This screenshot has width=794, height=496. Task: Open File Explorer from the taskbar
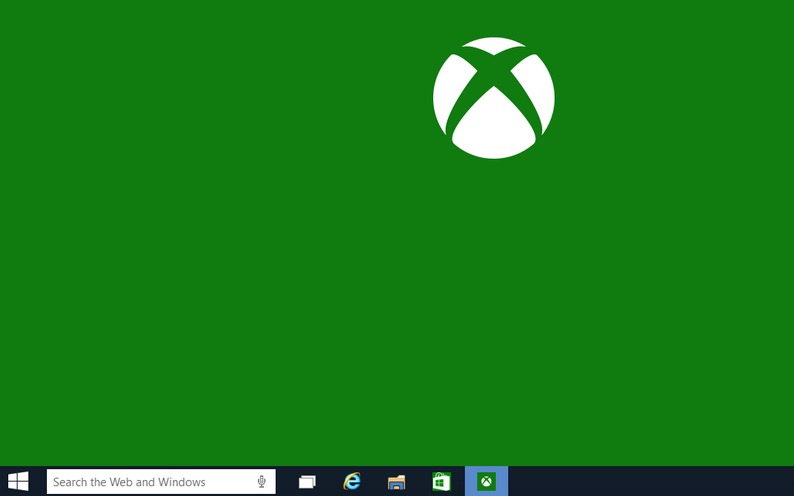tap(397, 482)
